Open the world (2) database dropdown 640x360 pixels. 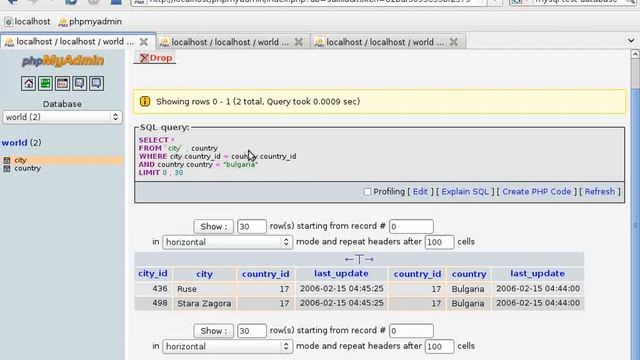[62, 117]
